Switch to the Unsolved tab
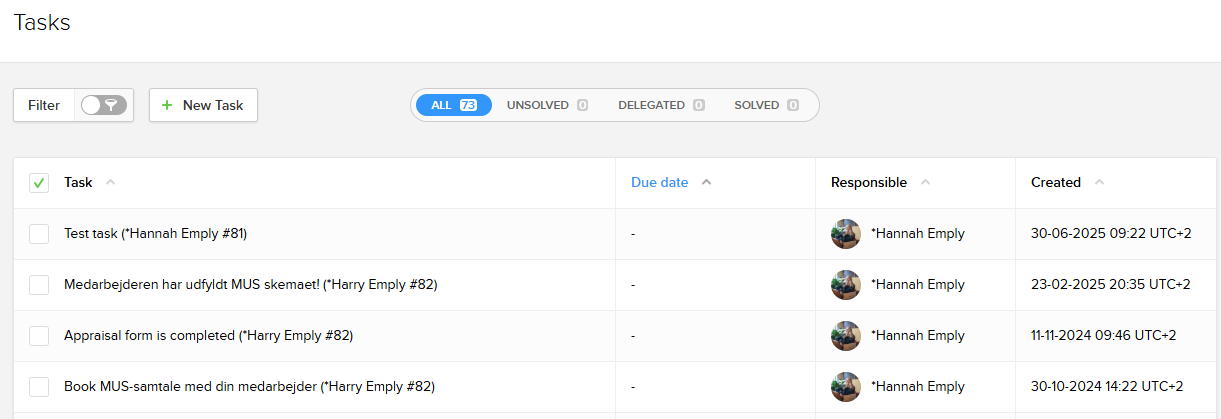 point(546,105)
